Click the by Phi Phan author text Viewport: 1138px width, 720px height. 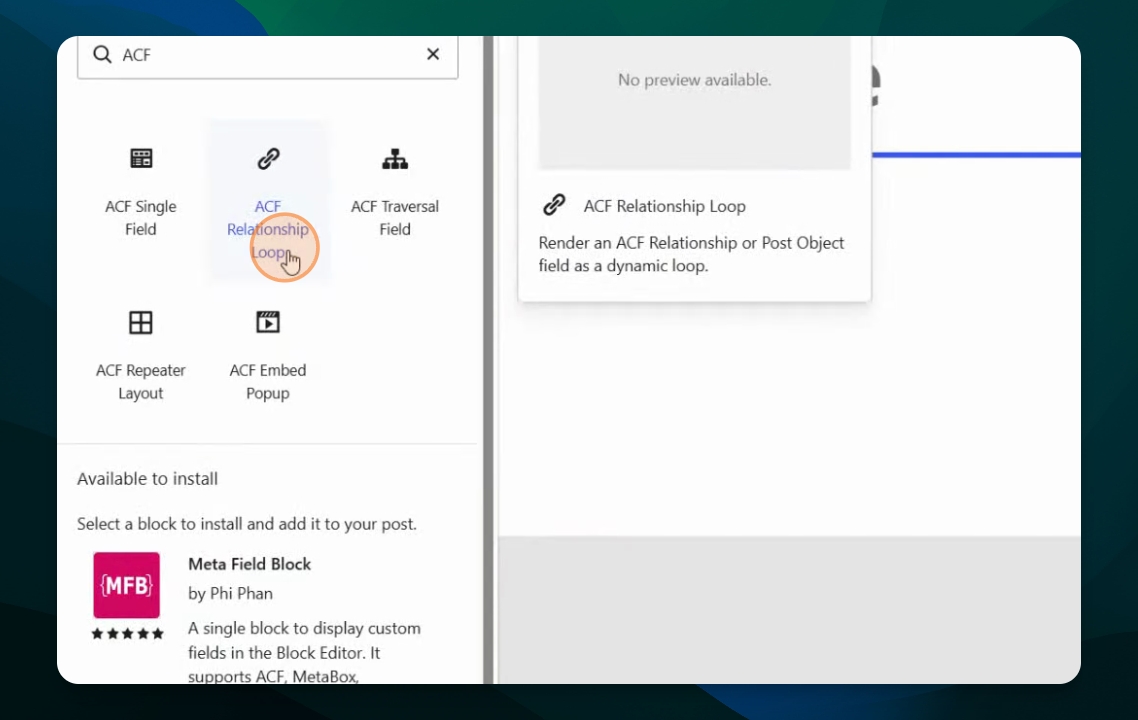(x=230, y=594)
